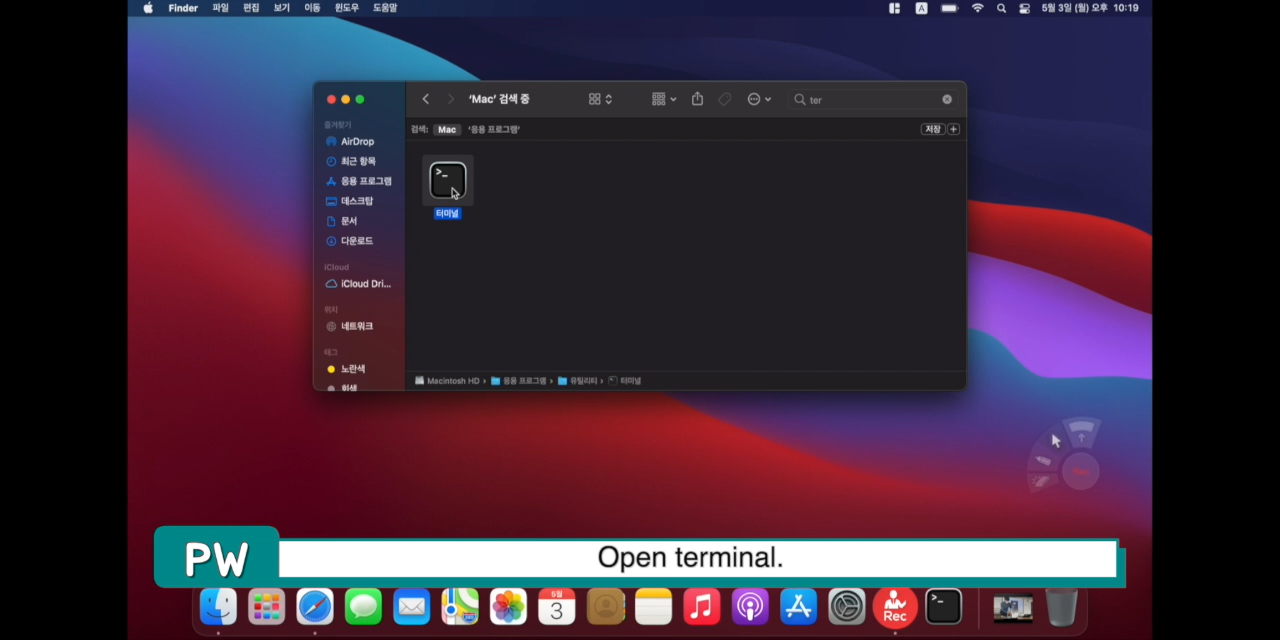Click the date and time in menu bar

(1090, 8)
